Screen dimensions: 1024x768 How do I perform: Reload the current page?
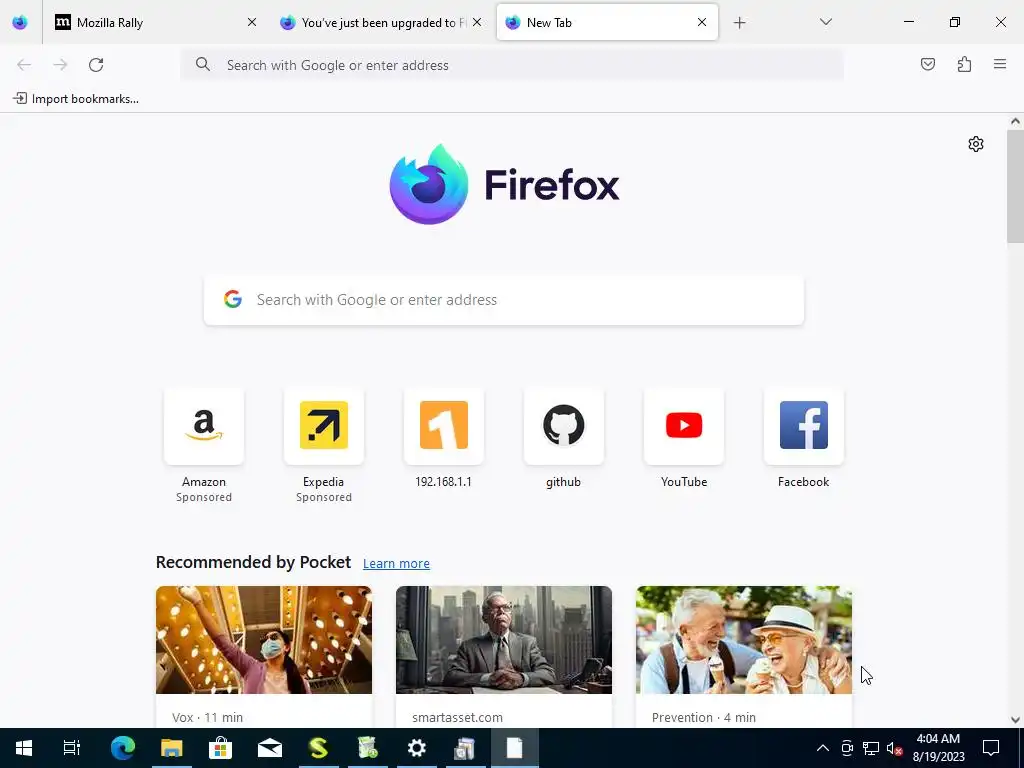(96, 65)
